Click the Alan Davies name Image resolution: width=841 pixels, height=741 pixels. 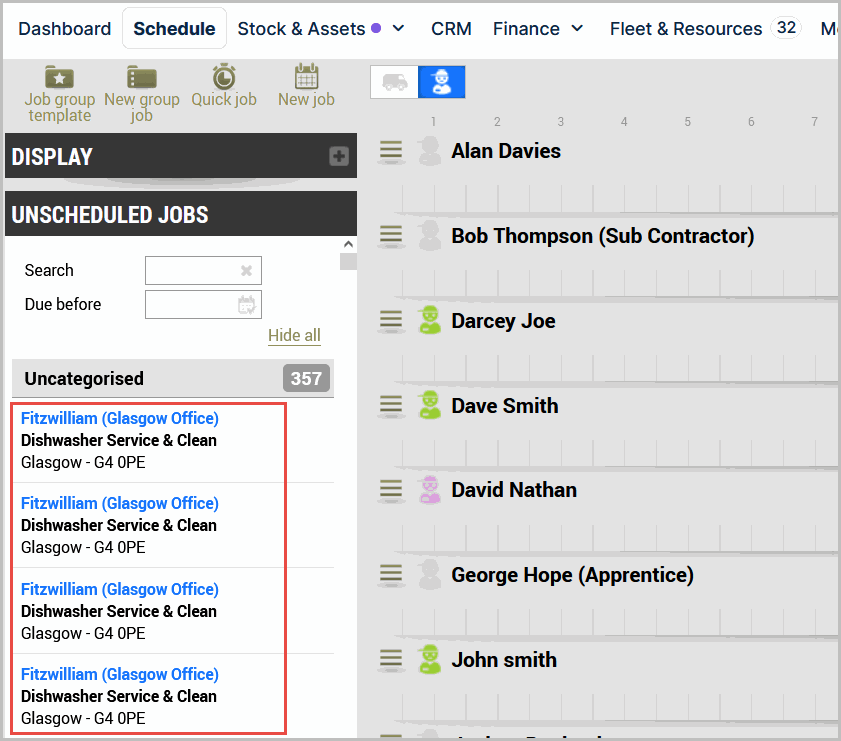pyautogui.click(x=506, y=151)
